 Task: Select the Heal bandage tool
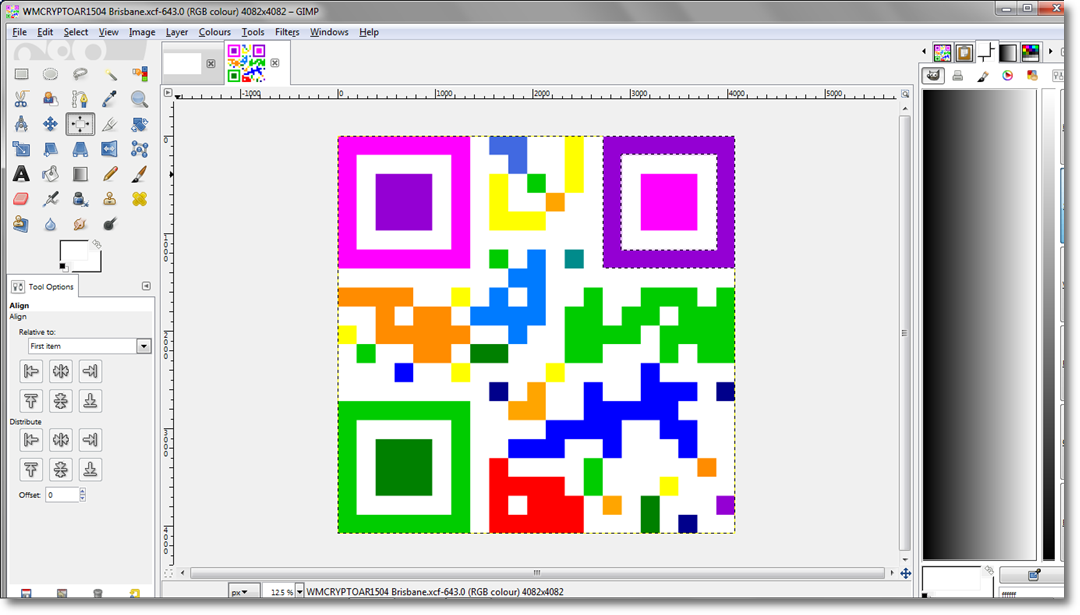(x=139, y=199)
